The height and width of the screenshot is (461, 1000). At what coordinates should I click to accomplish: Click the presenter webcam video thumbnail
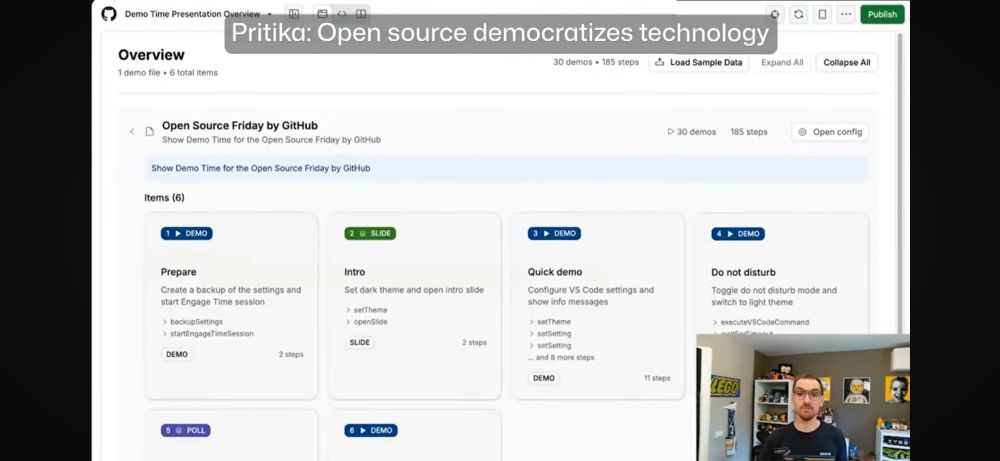803,397
